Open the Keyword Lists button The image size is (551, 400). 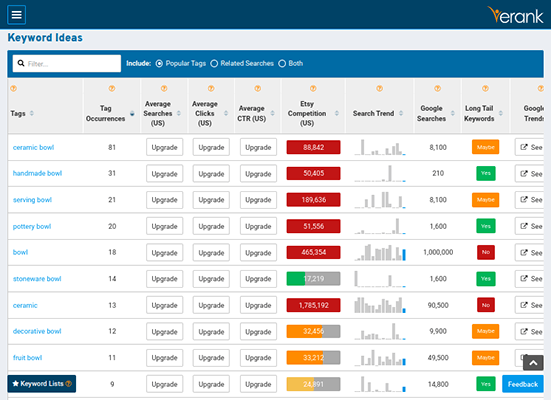[x=41, y=383]
